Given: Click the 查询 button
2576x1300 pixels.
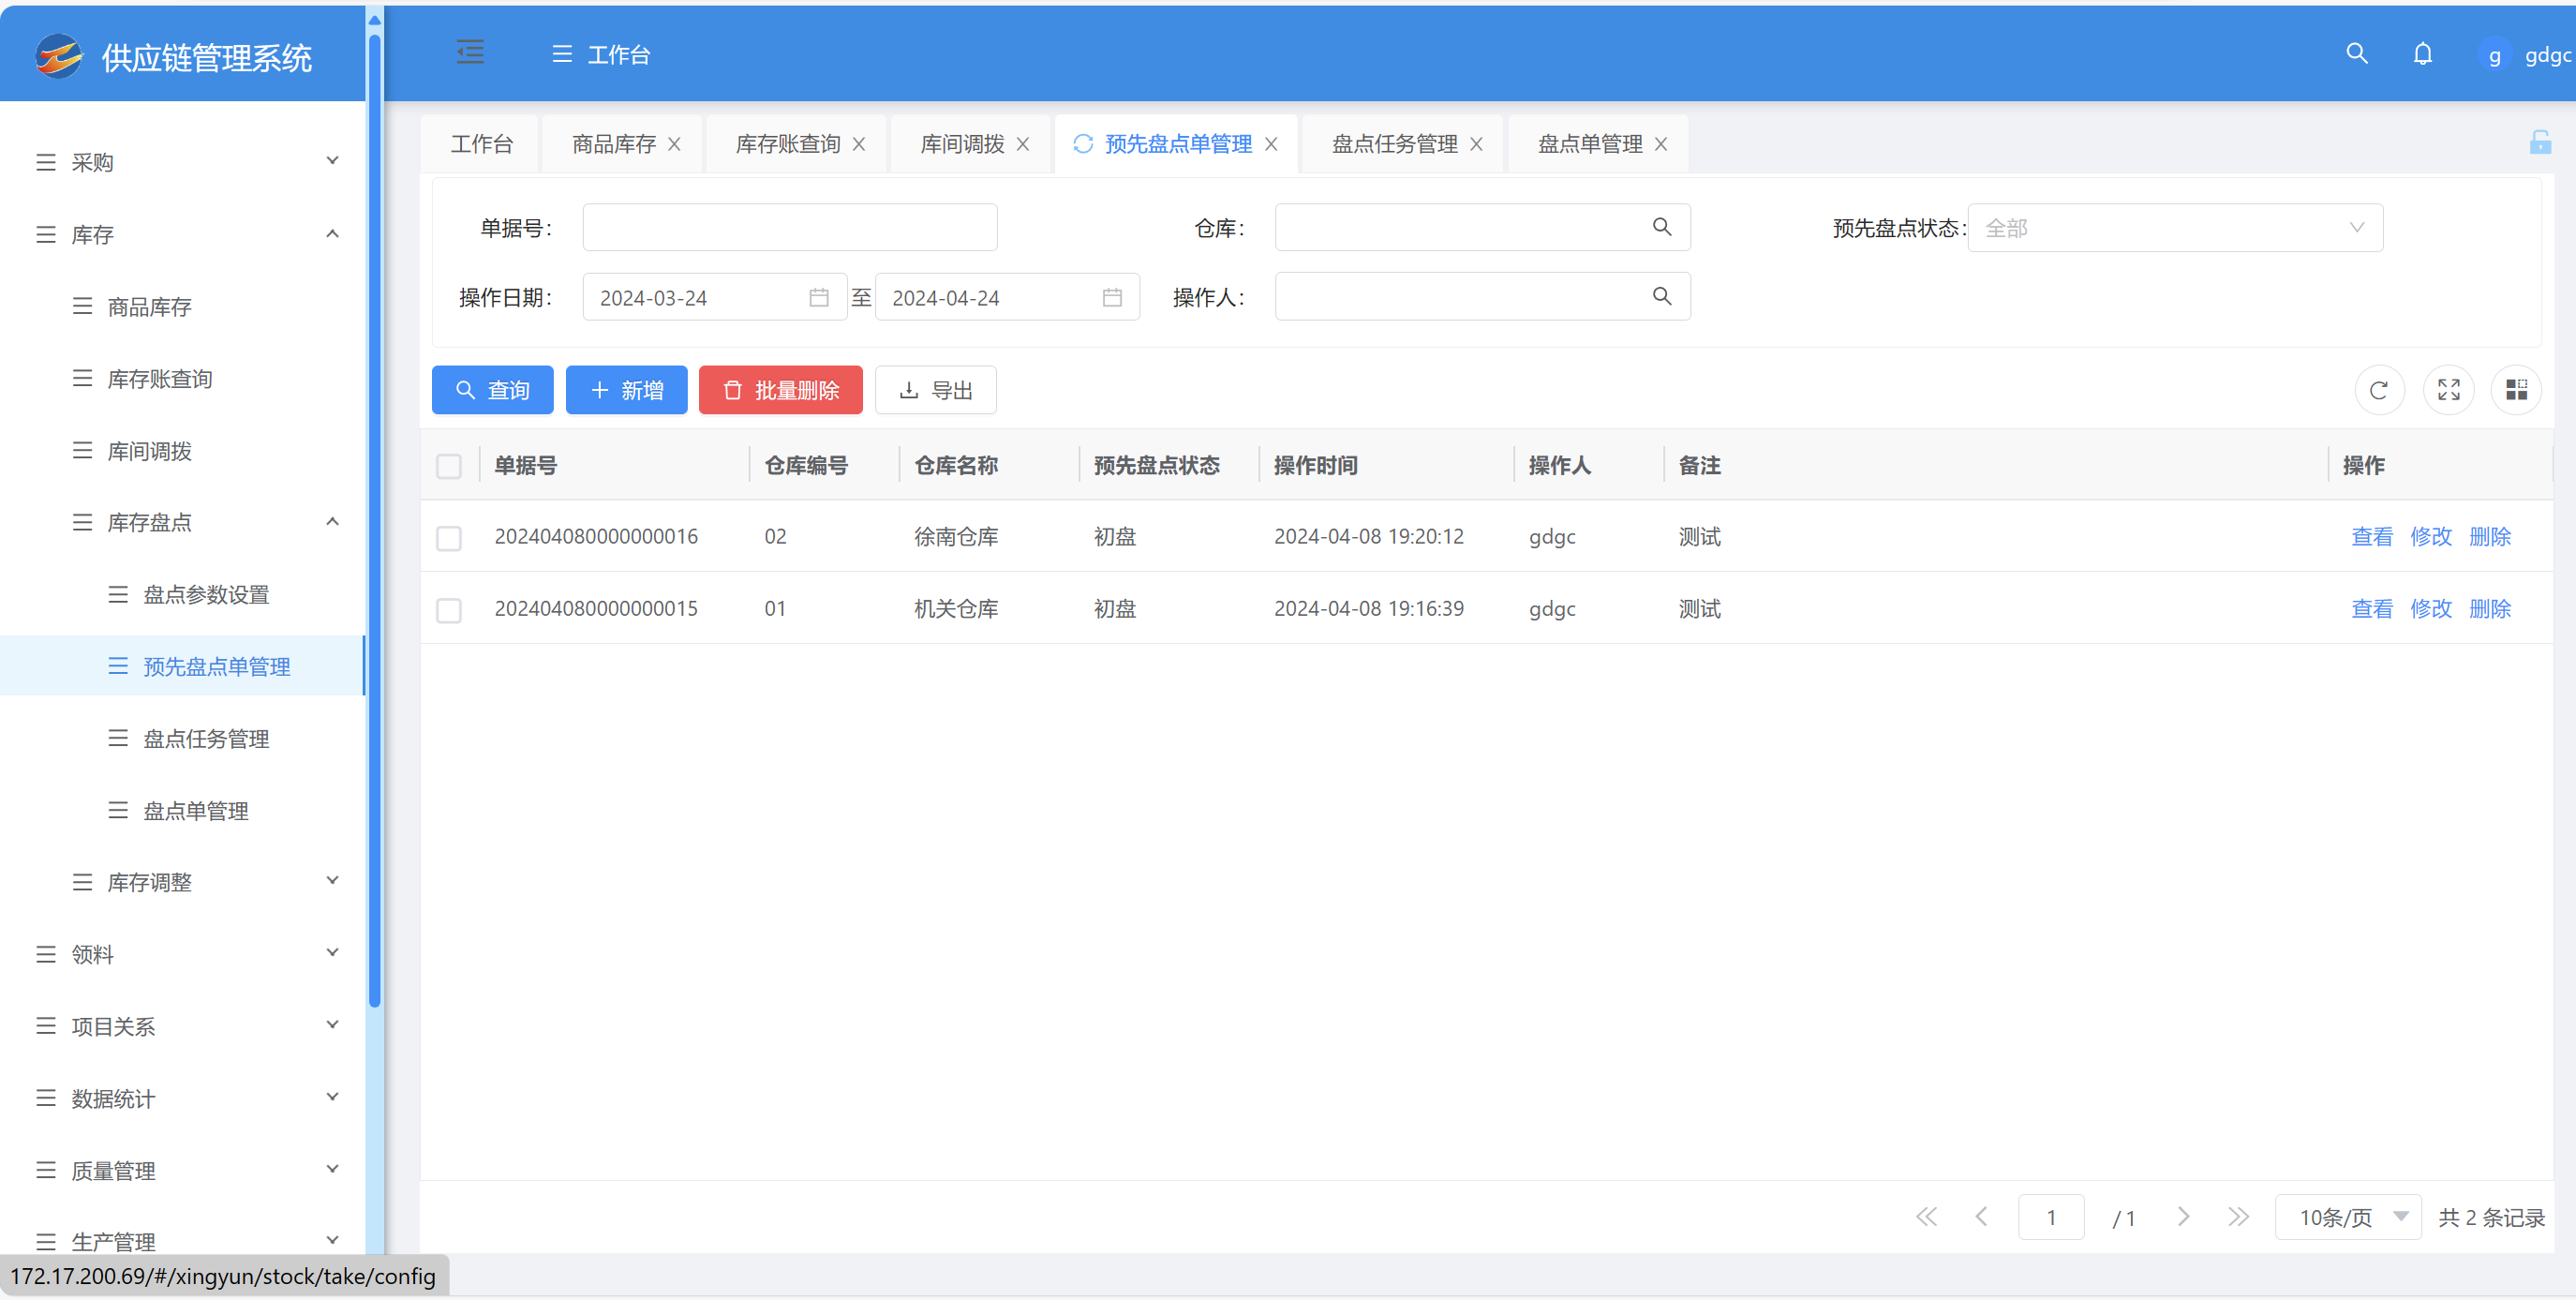Looking at the screenshot, I should coord(492,390).
